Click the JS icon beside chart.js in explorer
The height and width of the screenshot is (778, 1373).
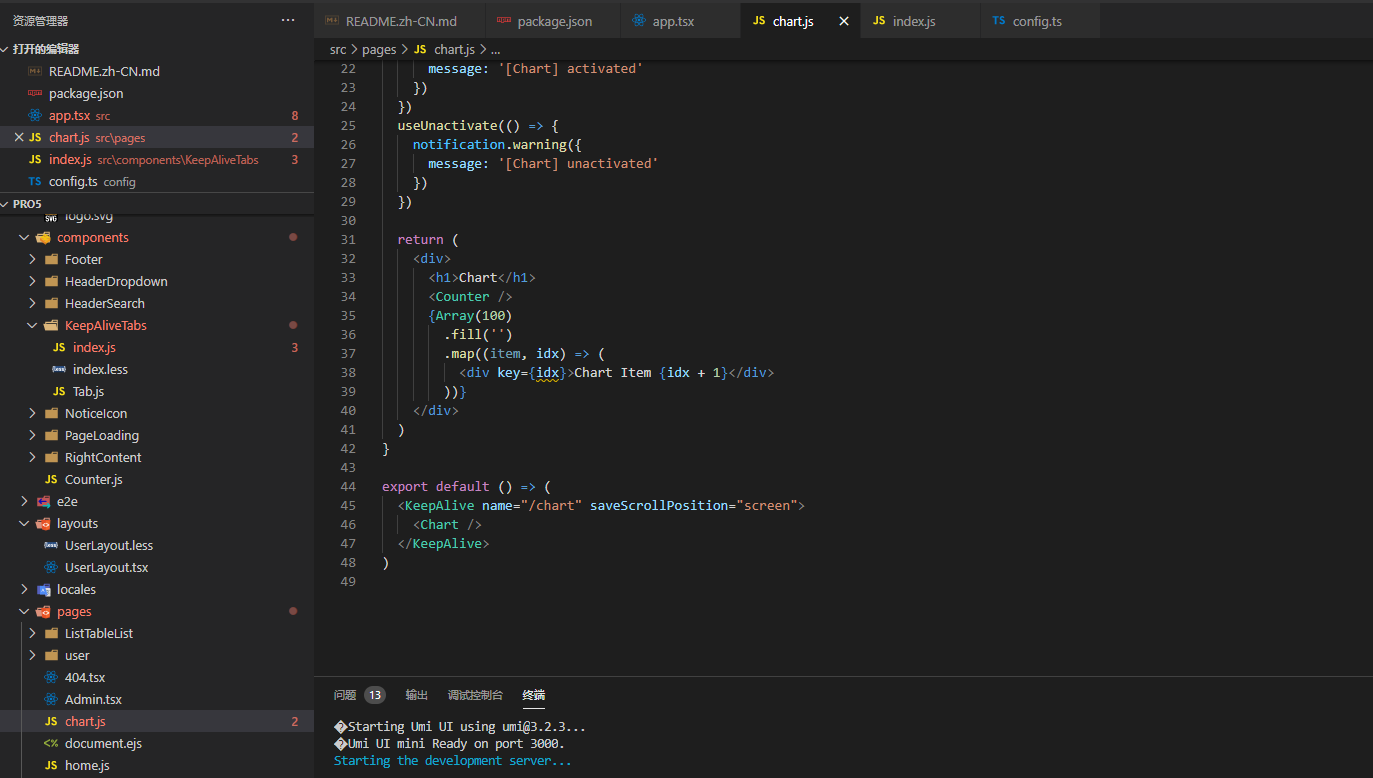(x=34, y=137)
